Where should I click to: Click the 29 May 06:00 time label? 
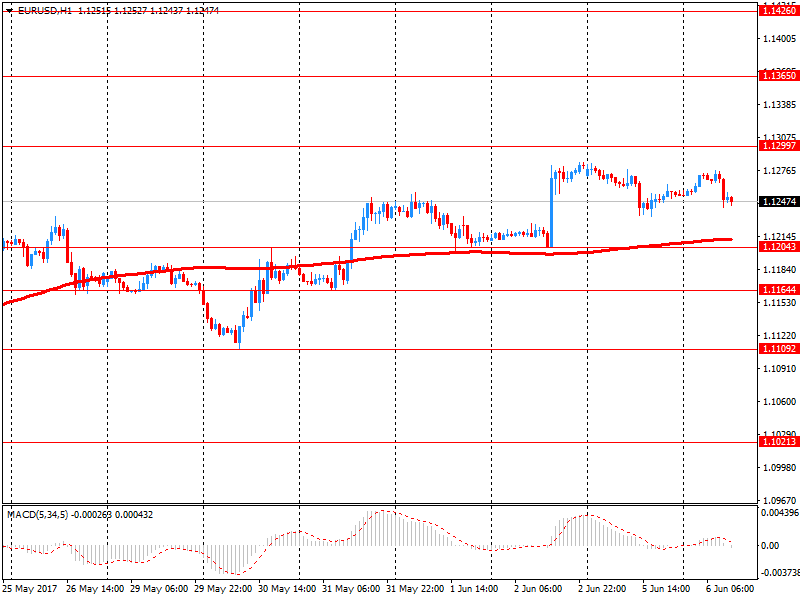coord(159,589)
